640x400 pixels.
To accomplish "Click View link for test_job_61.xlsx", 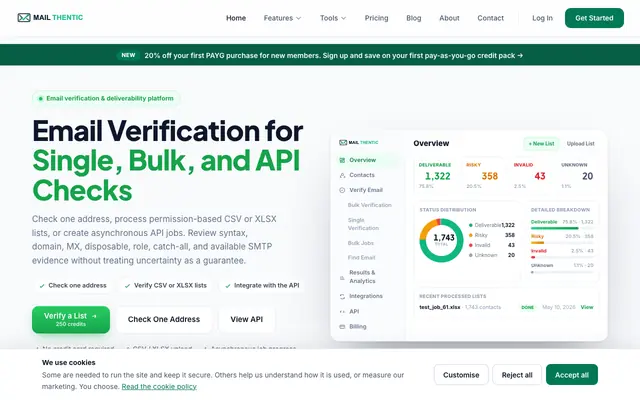I will (587, 307).
